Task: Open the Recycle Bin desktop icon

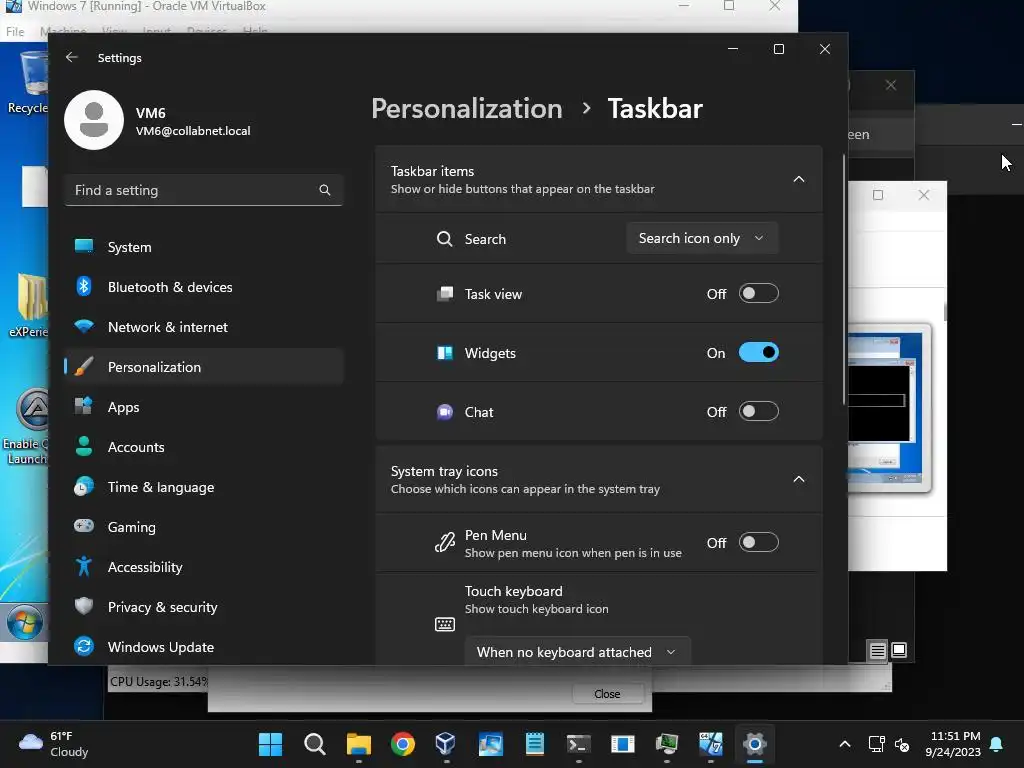Action: pyautogui.click(x=27, y=84)
